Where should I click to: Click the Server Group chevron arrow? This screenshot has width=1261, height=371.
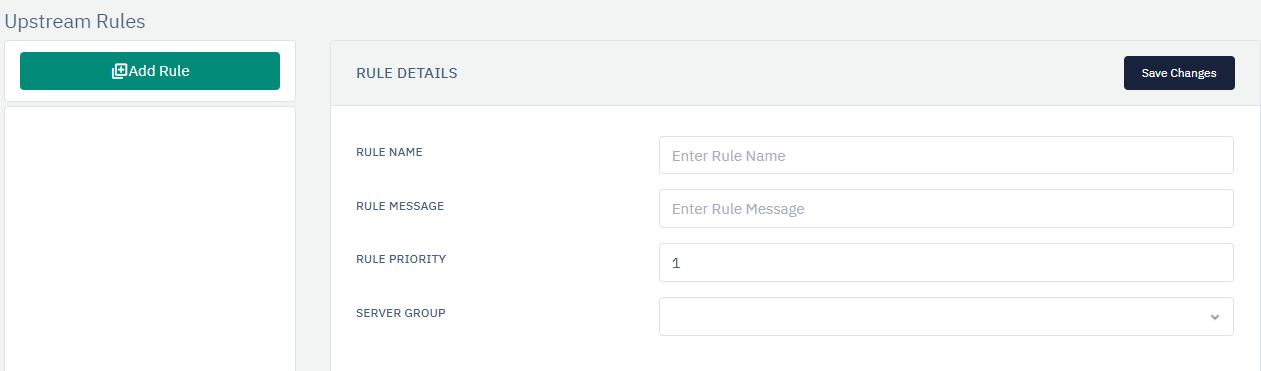(x=1214, y=317)
